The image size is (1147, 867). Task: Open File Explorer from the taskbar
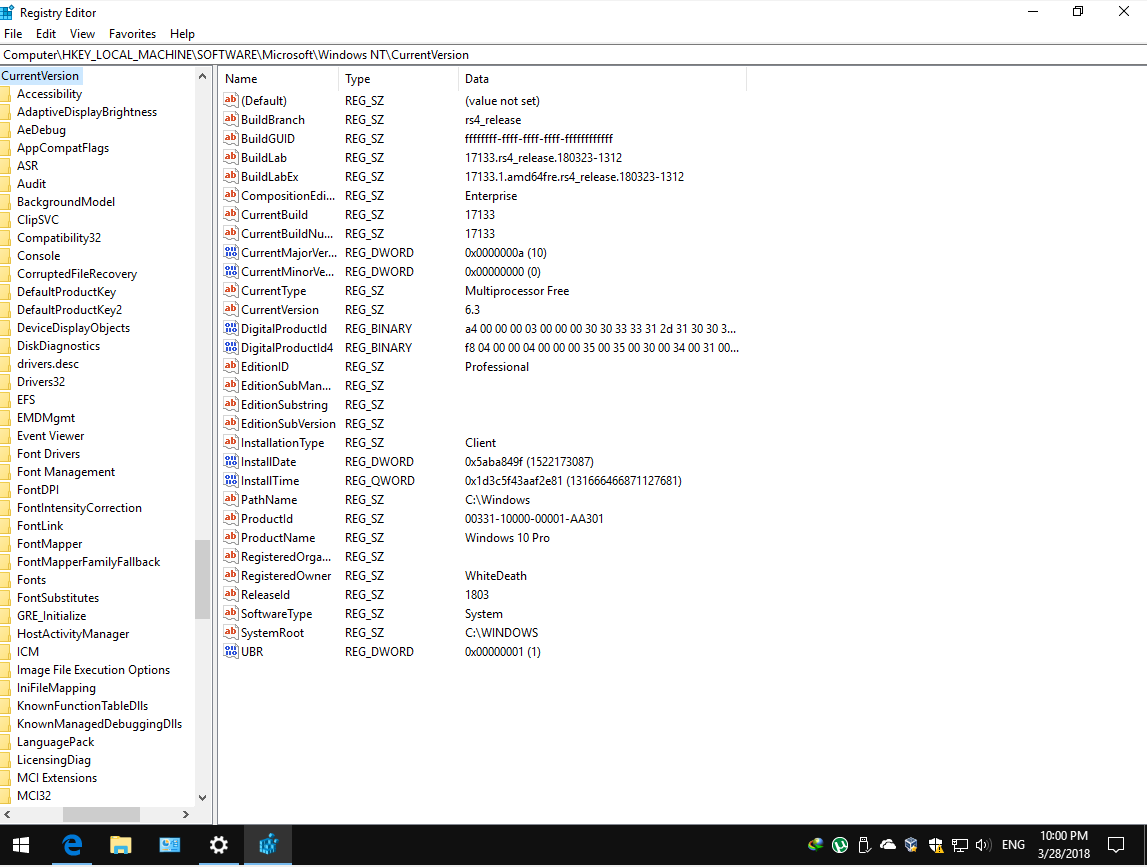click(x=121, y=845)
